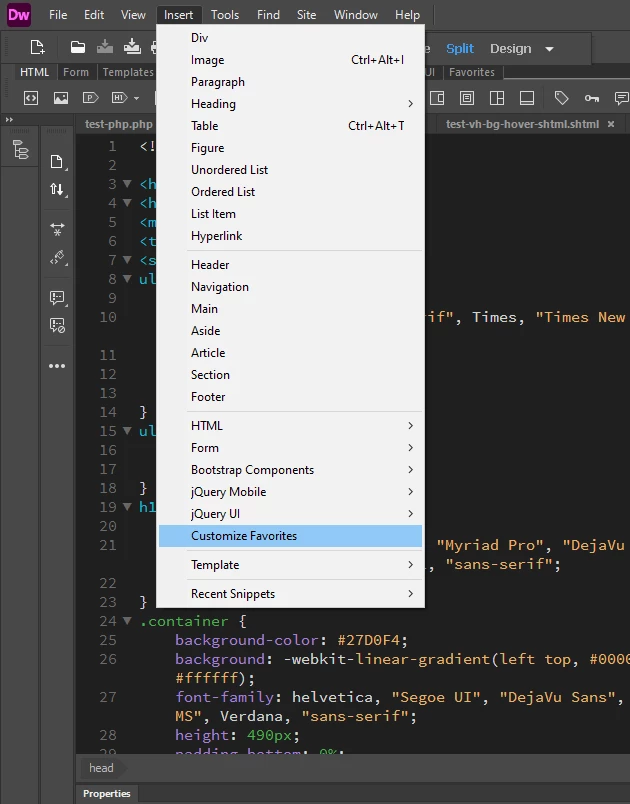This screenshot has height=804, width=630.
Task: Open the Edit menu
Action: tap(94, 15)
